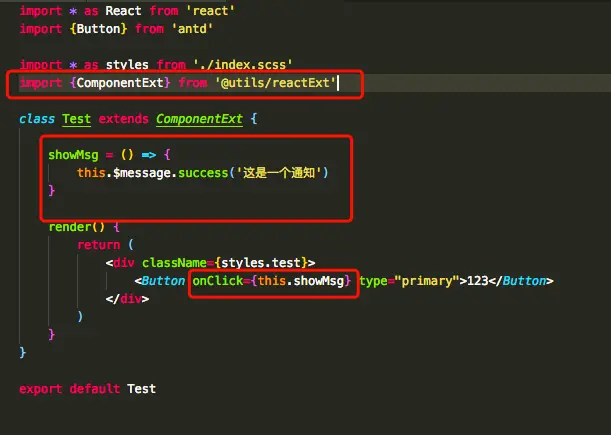Click the italic ComponentExt after extends
The width and height of the screenshot is (611, 435).
pos(200,118)
